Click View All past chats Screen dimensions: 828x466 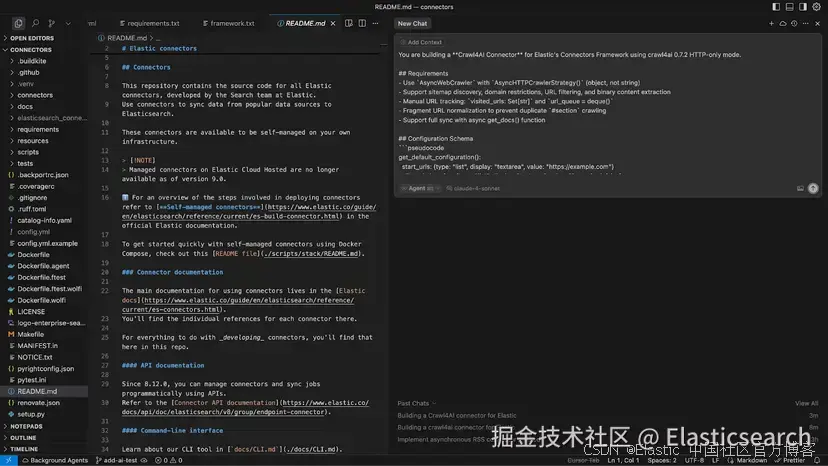806,403
